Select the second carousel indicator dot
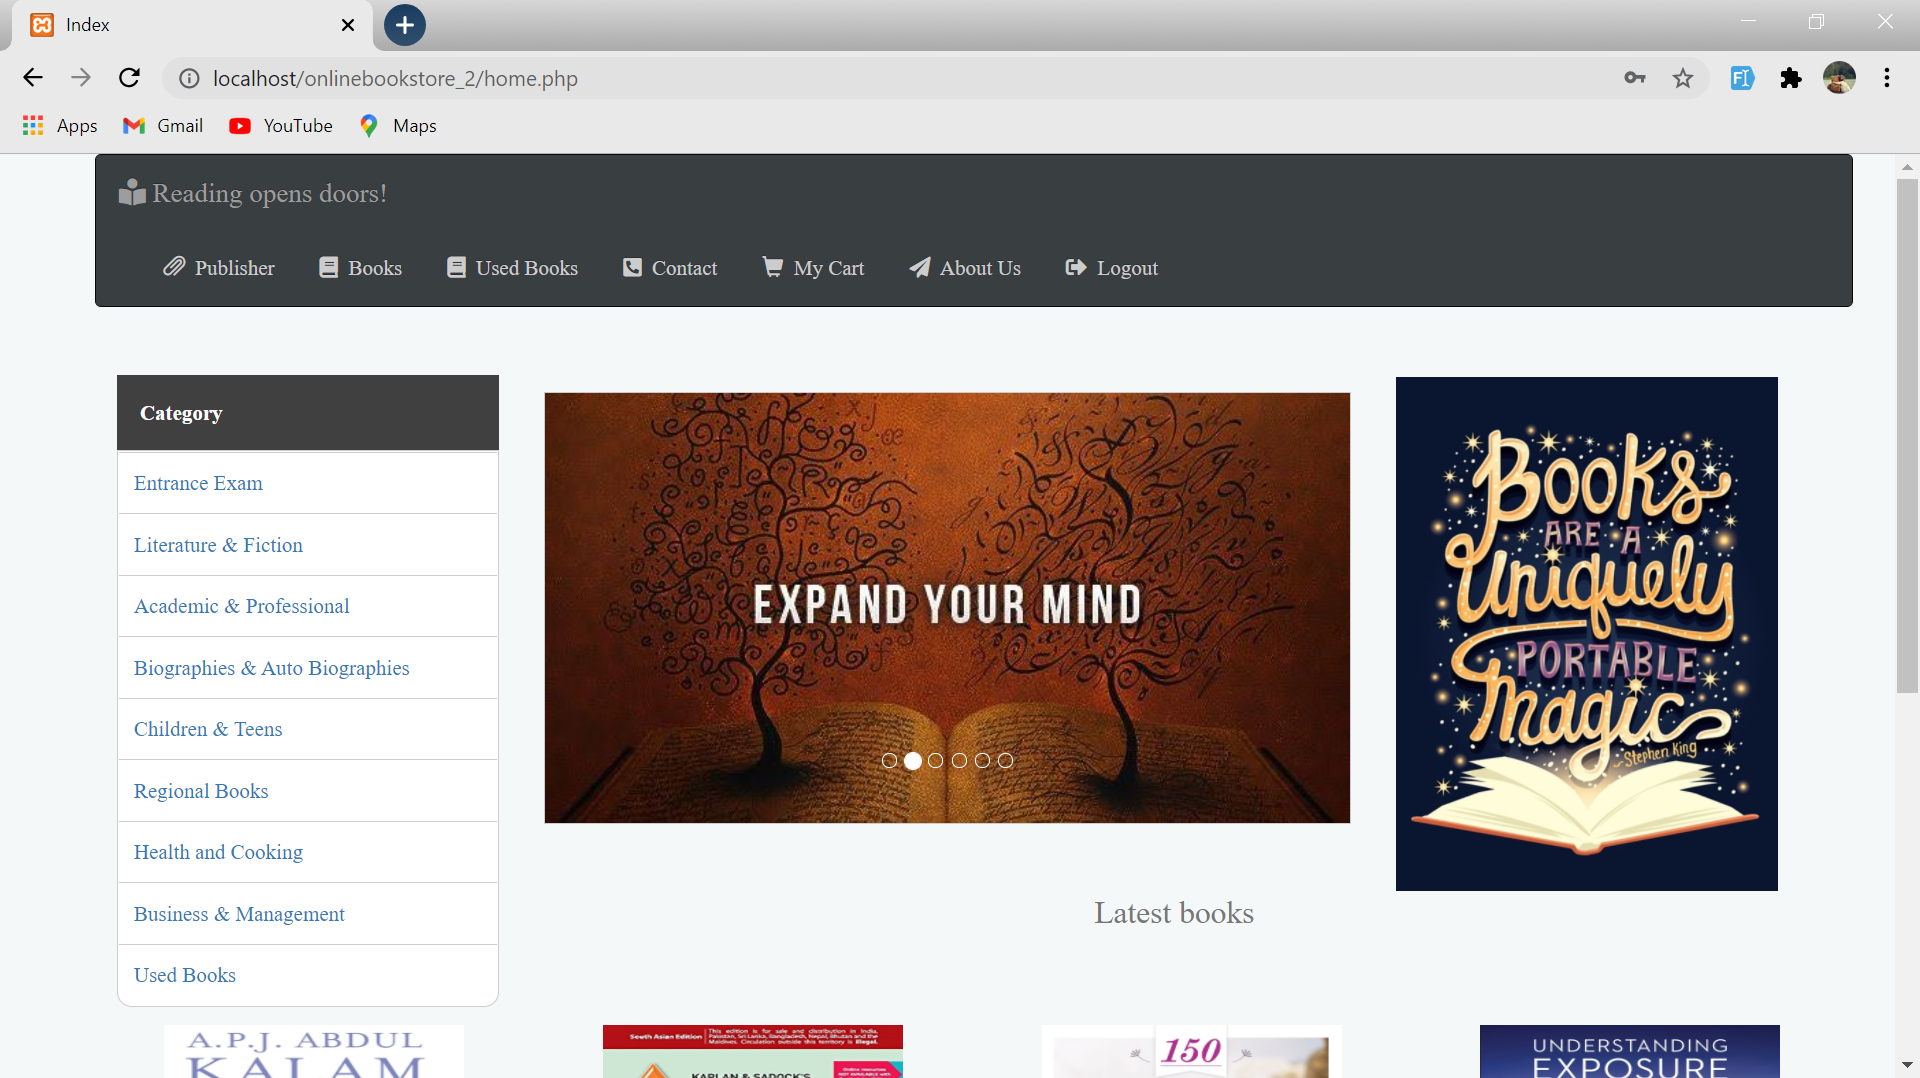This screenshot has width=1920, height=1078. [912, 760]
